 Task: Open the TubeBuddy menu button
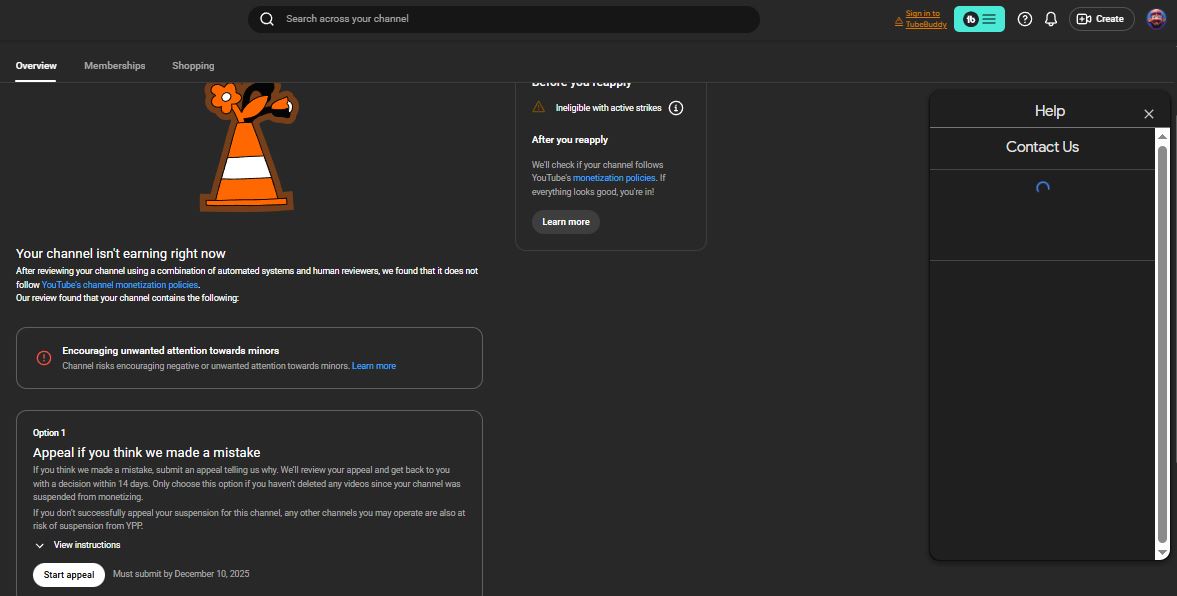pyautogui.click(x=979, y=19)
